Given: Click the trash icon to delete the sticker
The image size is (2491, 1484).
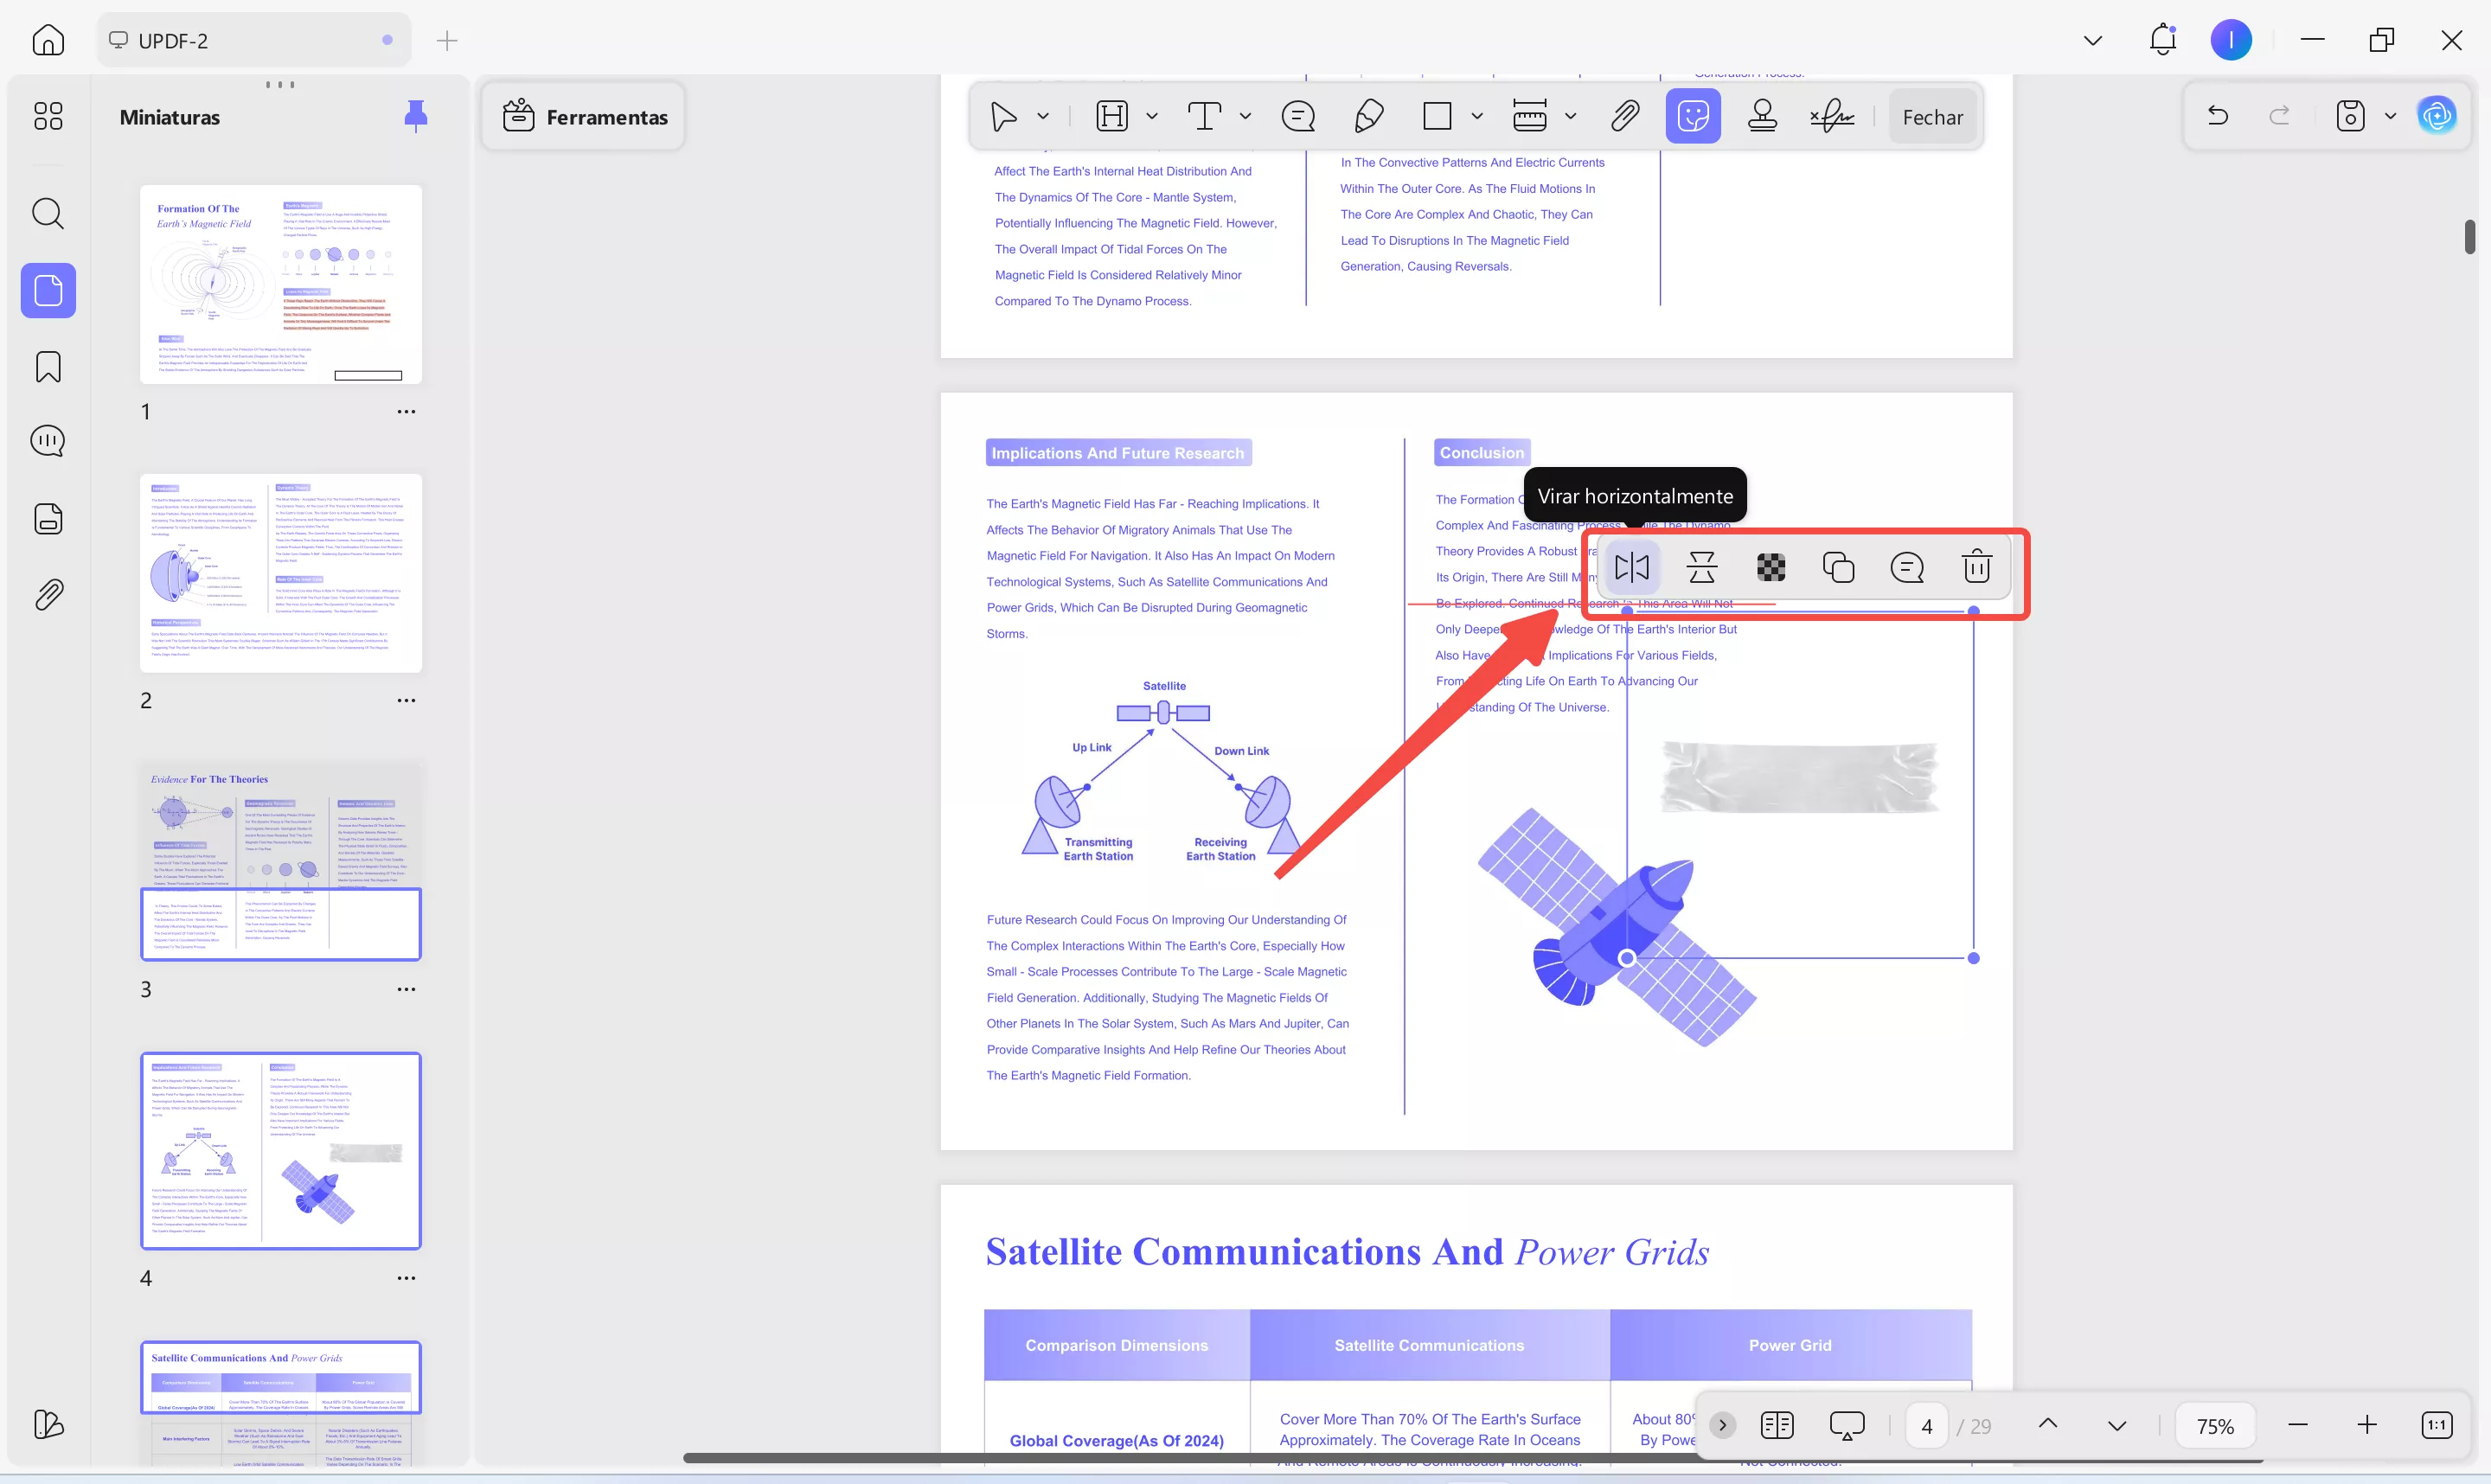Looking at the screenshot, I should [1976, 567].
